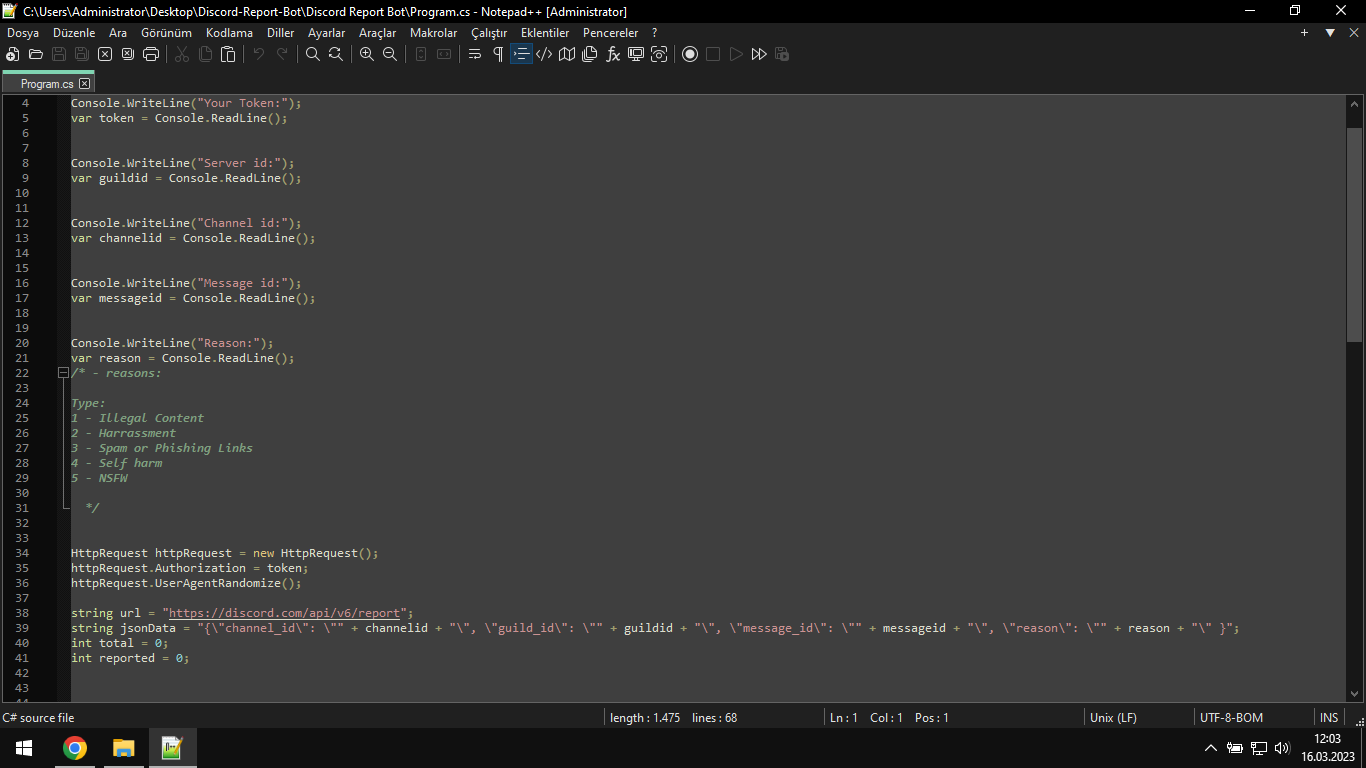1366x768 pixels.
Task: Click line number 34 in the margin
Action: [x=22, y=553]
